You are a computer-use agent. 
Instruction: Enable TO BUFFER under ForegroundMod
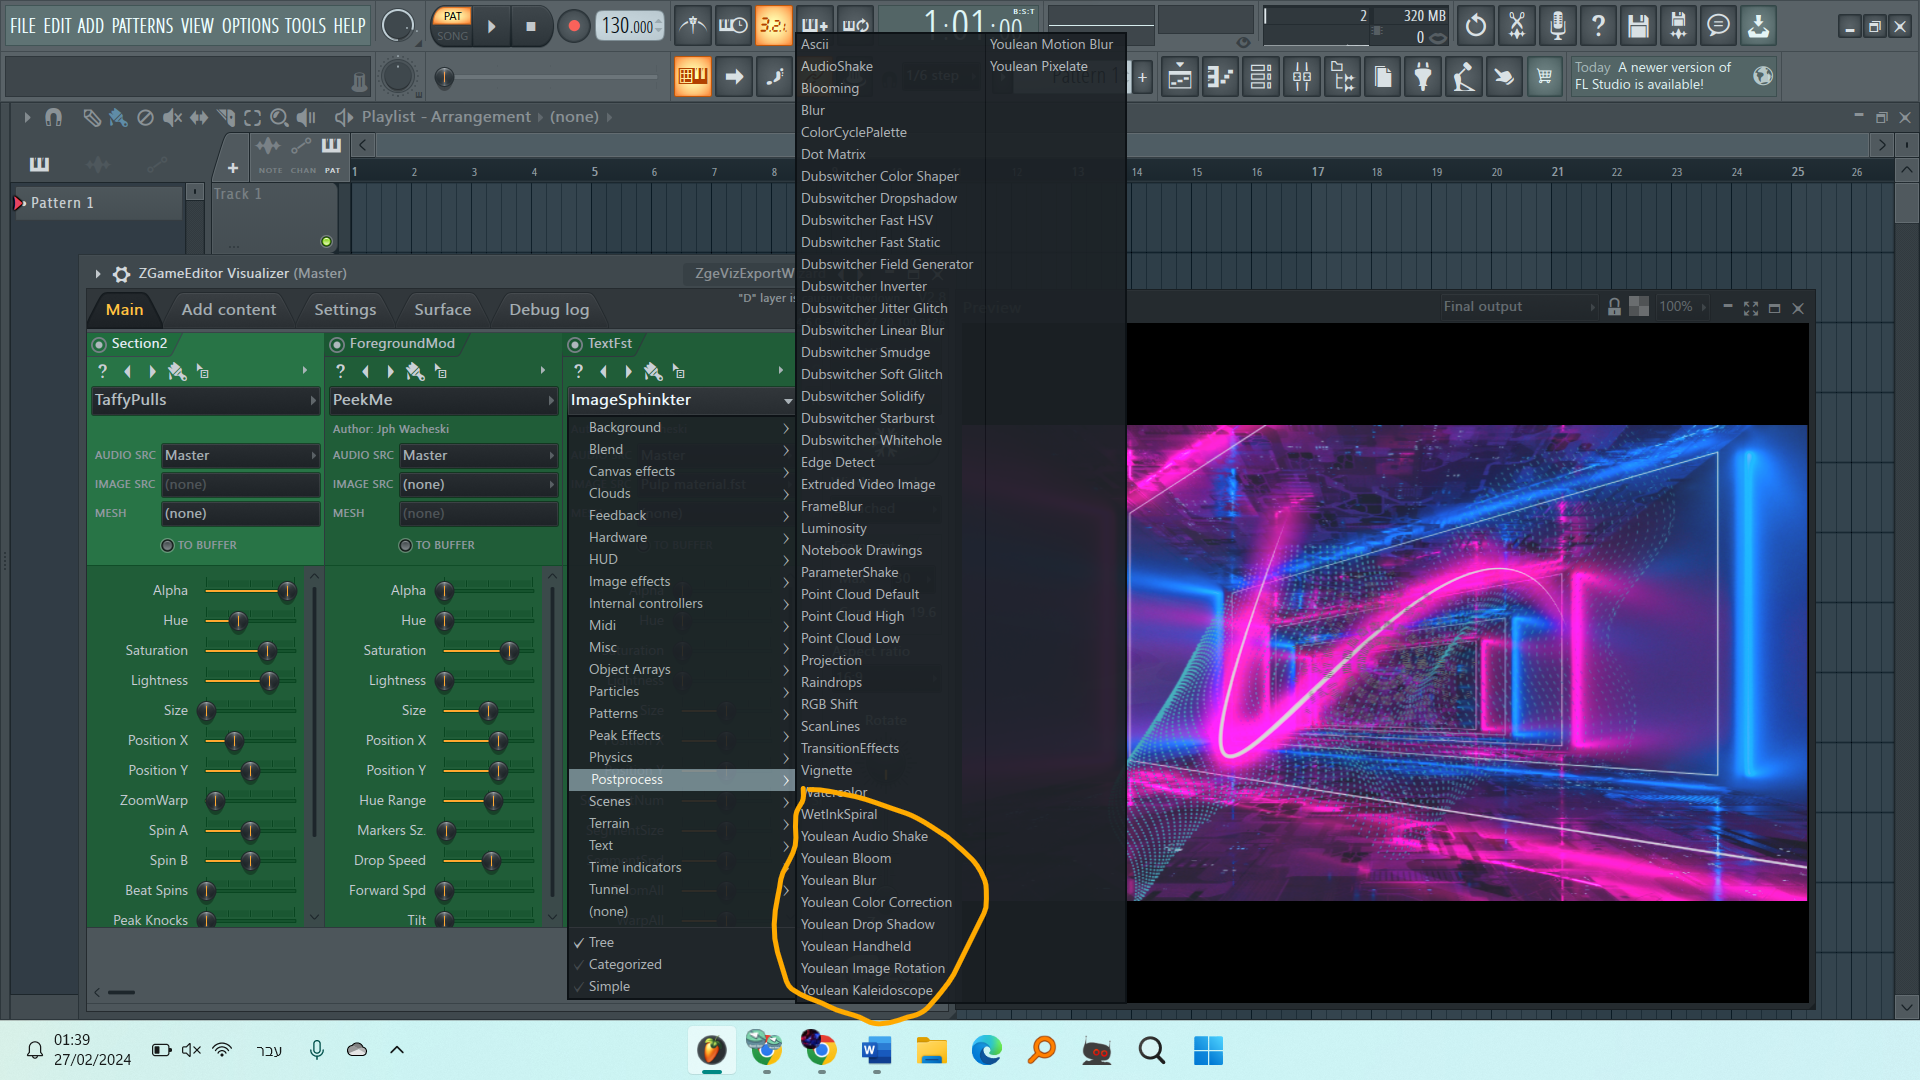[x=406, y=545]
